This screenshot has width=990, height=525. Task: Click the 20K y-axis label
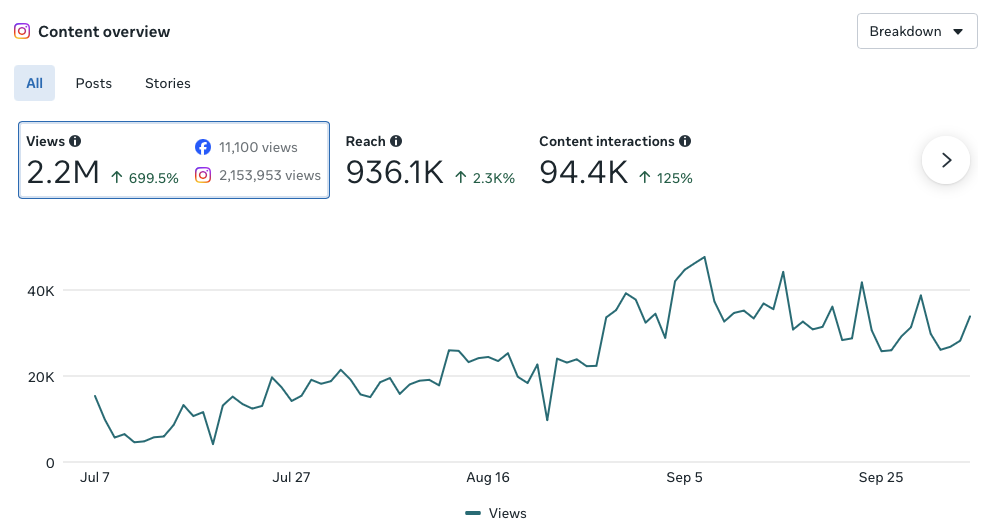point(41,377)
